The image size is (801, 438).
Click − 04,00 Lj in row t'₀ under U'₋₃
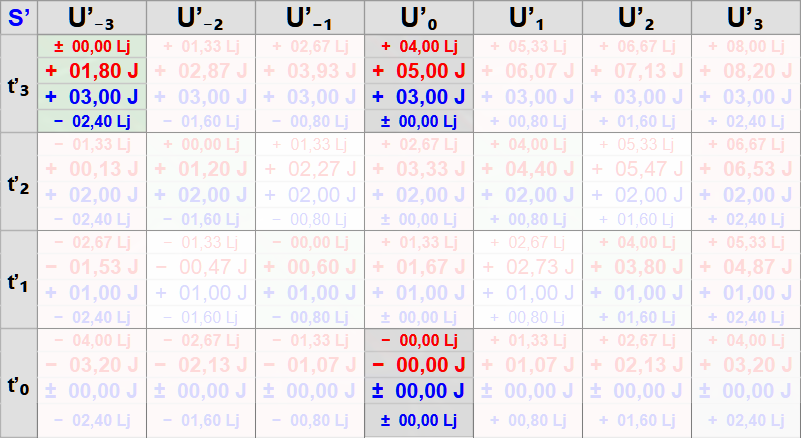pos(92,341)
